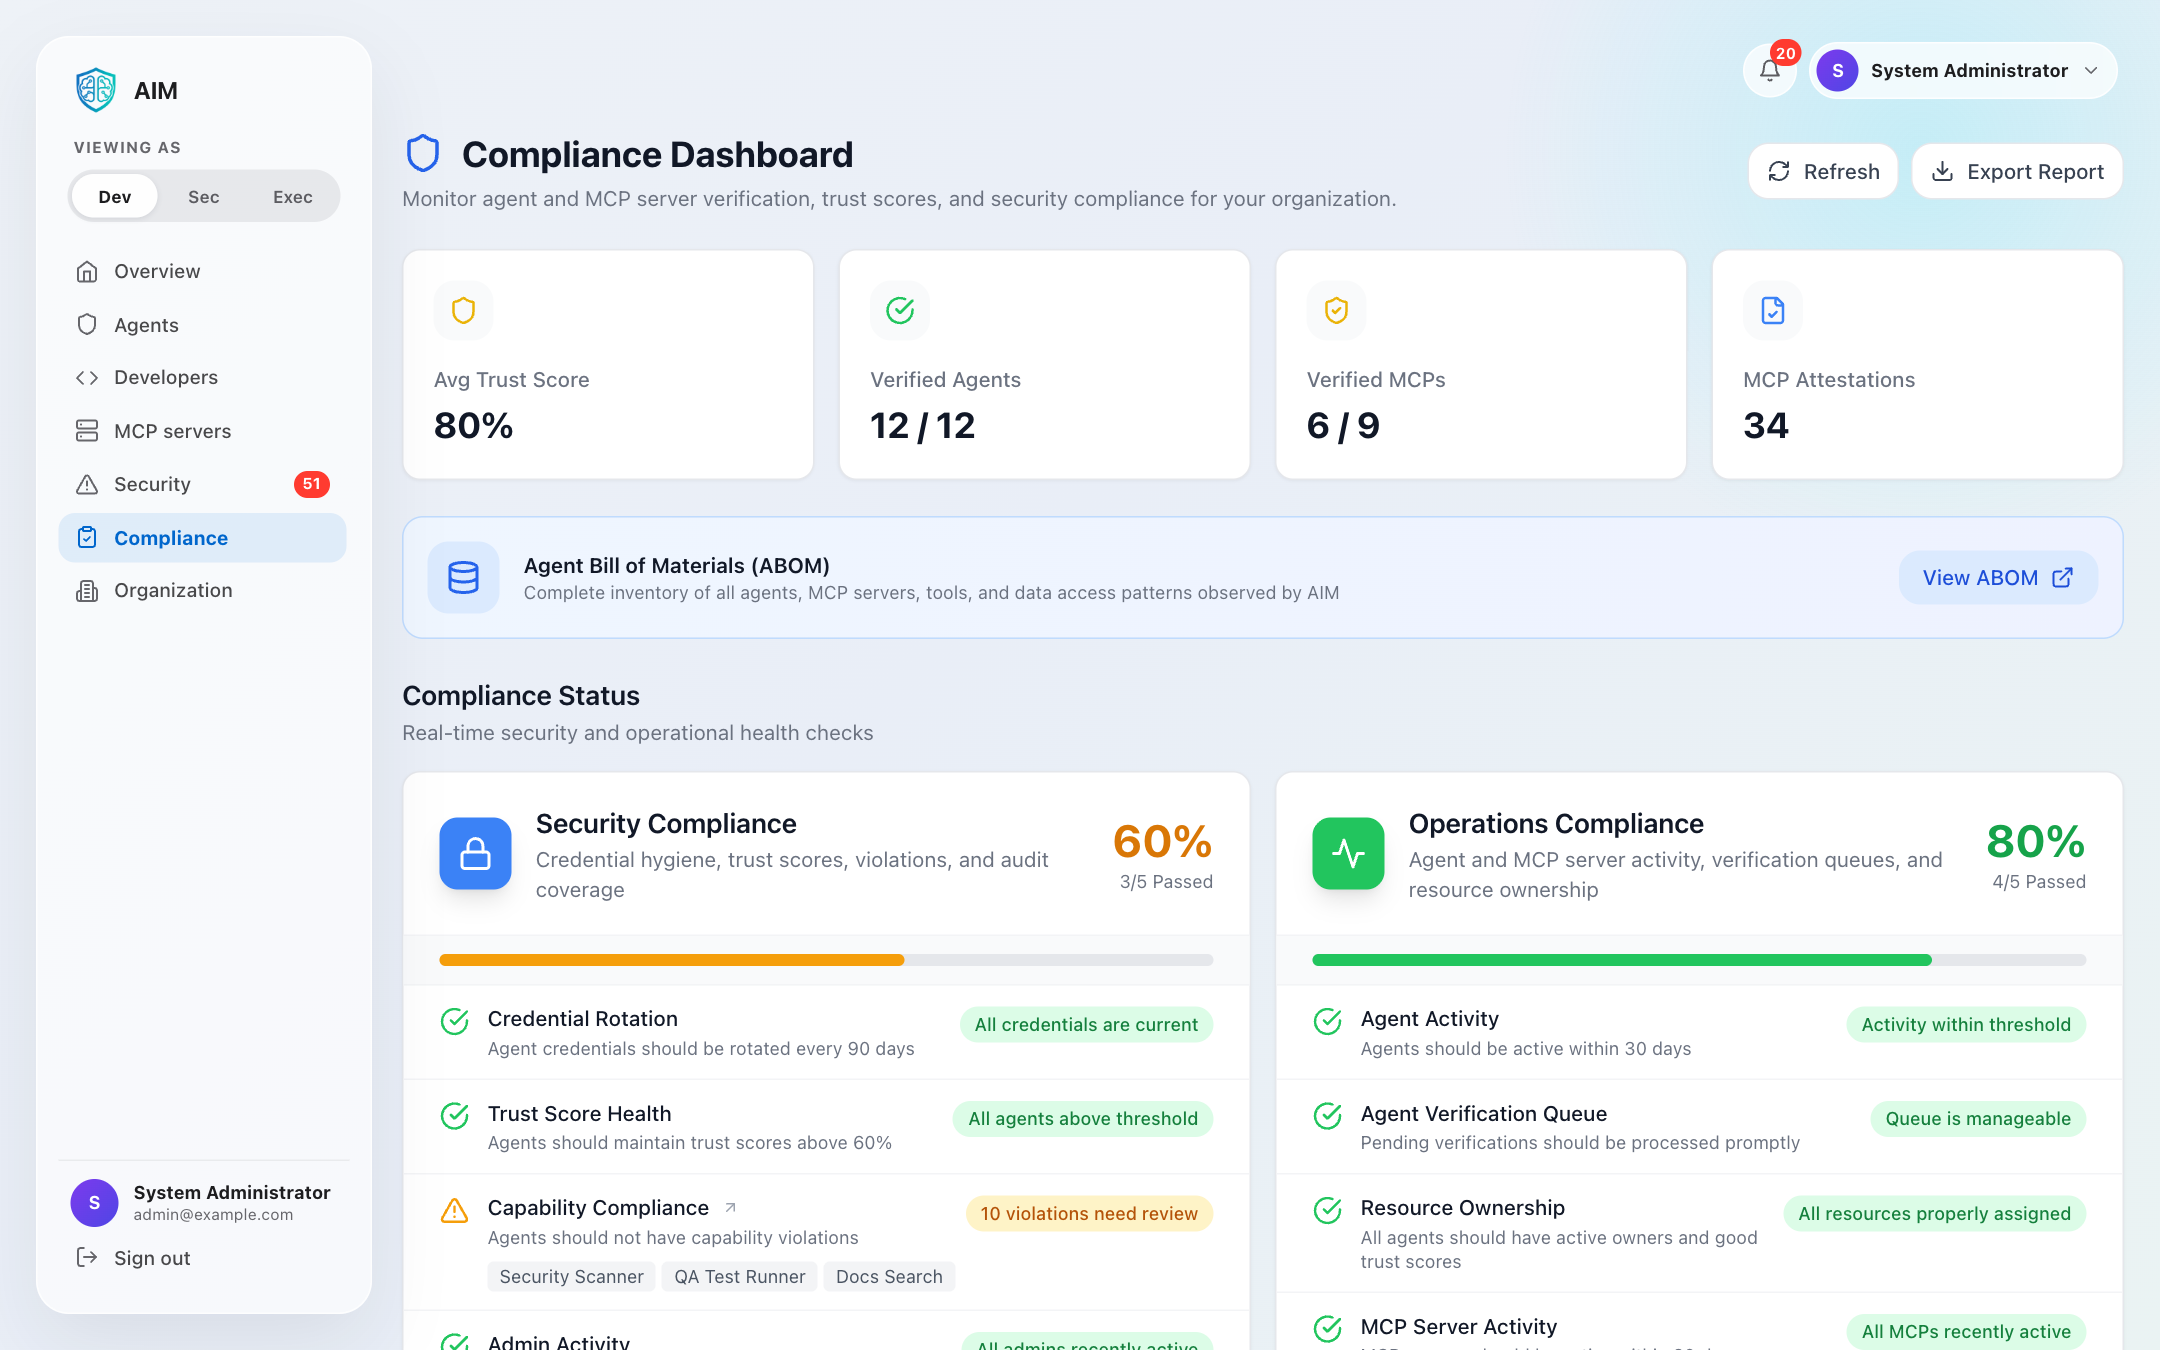
Task: Refresh the compliance dashboard
Action: (1823, 171)
